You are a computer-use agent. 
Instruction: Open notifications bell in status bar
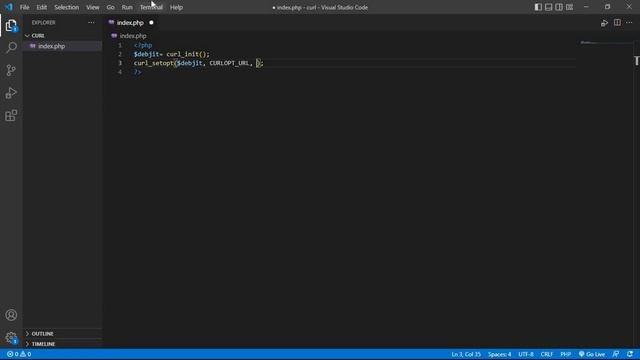pyautogui.click(x=630, y=354)
